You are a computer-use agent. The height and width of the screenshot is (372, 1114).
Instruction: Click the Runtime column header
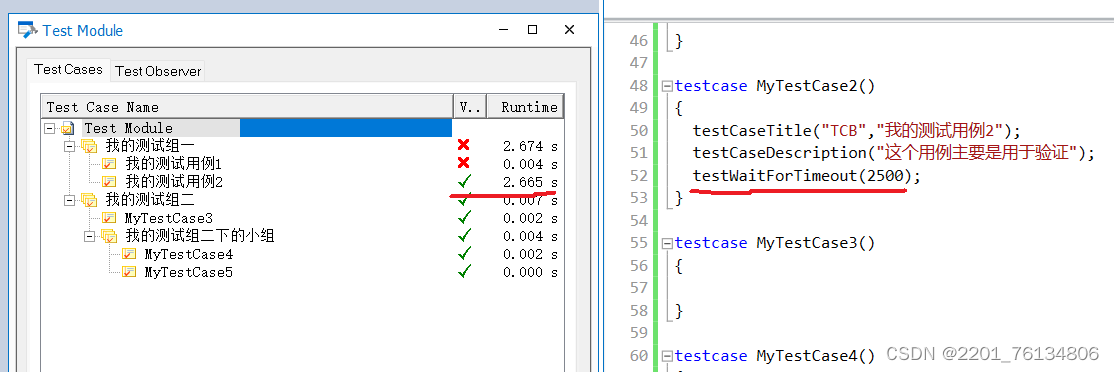point(526,106)
